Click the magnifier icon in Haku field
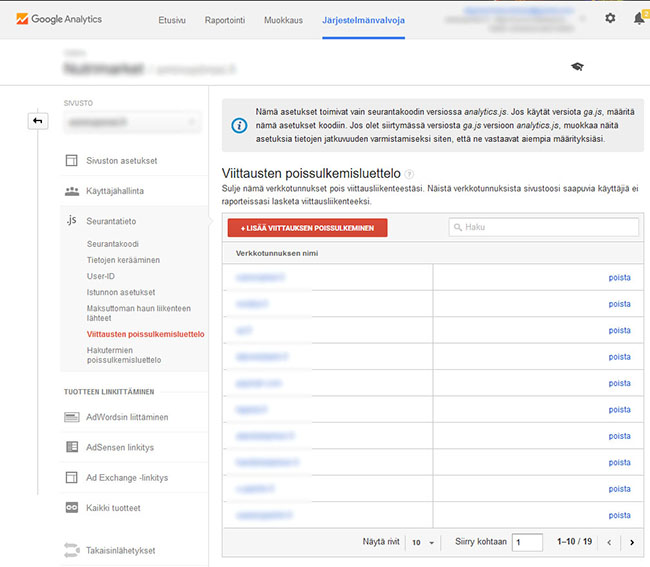This screenshot has width=650, height=567. (x=458, y=228)
